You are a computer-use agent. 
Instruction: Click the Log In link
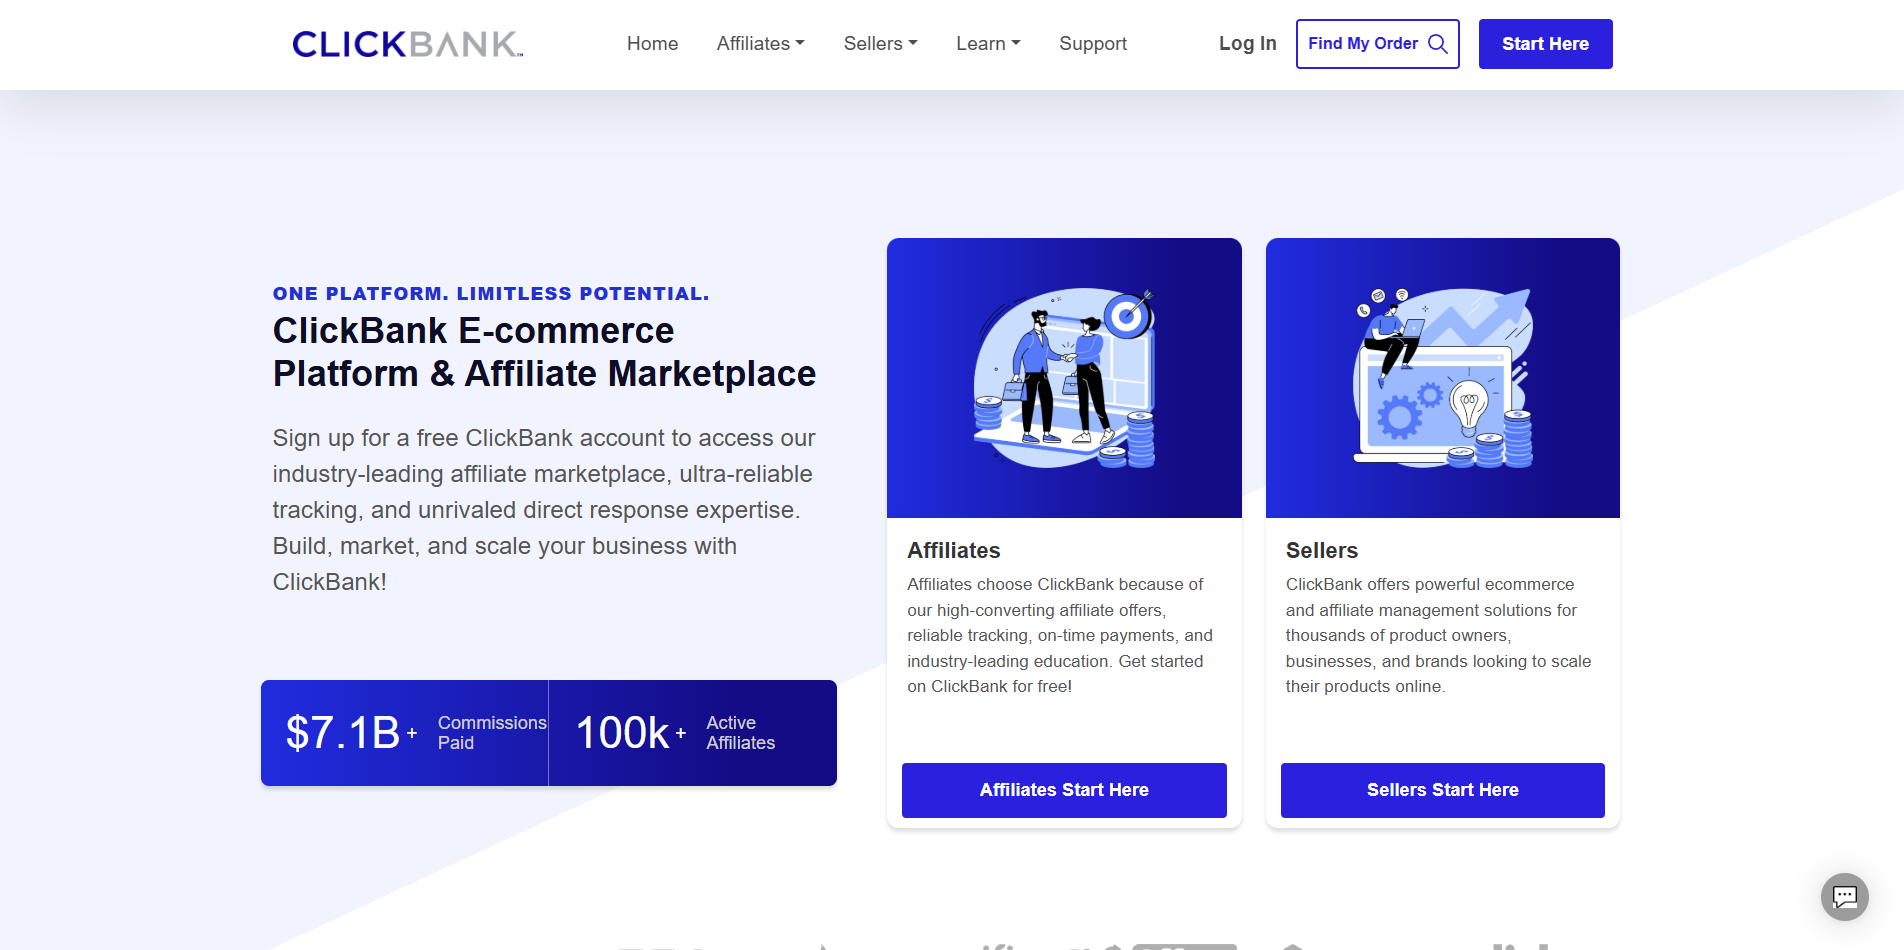click(1247, 44)
